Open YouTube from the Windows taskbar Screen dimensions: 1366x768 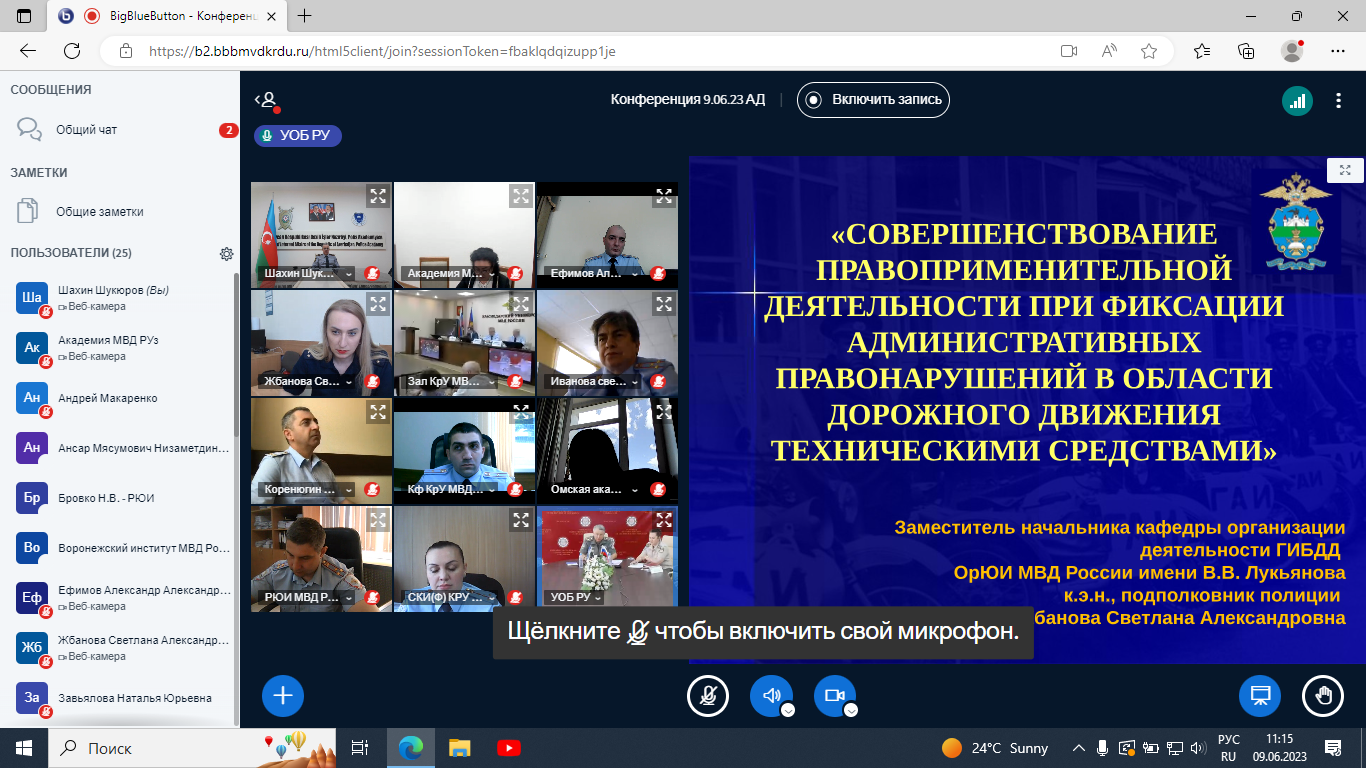508,748
